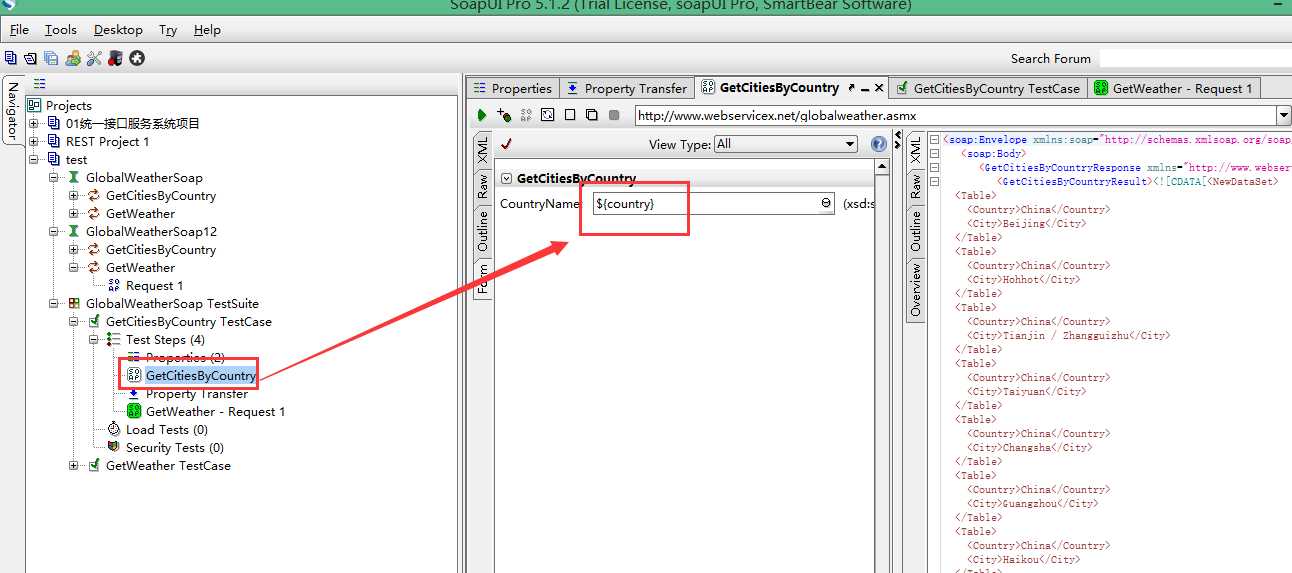Open the Desktop menu
This screenshot has width=1292, height=573.
118,29
